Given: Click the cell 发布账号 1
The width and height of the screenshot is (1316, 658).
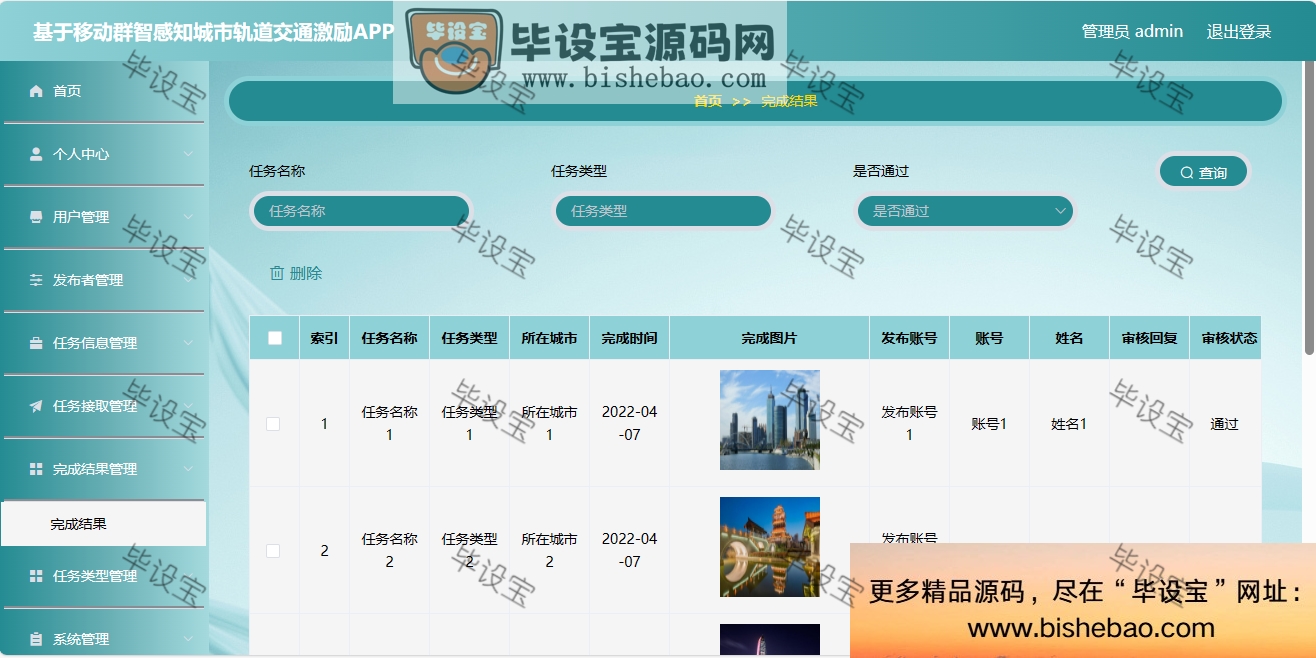Looking at the screenshot, I should click(x=909, y=423).
